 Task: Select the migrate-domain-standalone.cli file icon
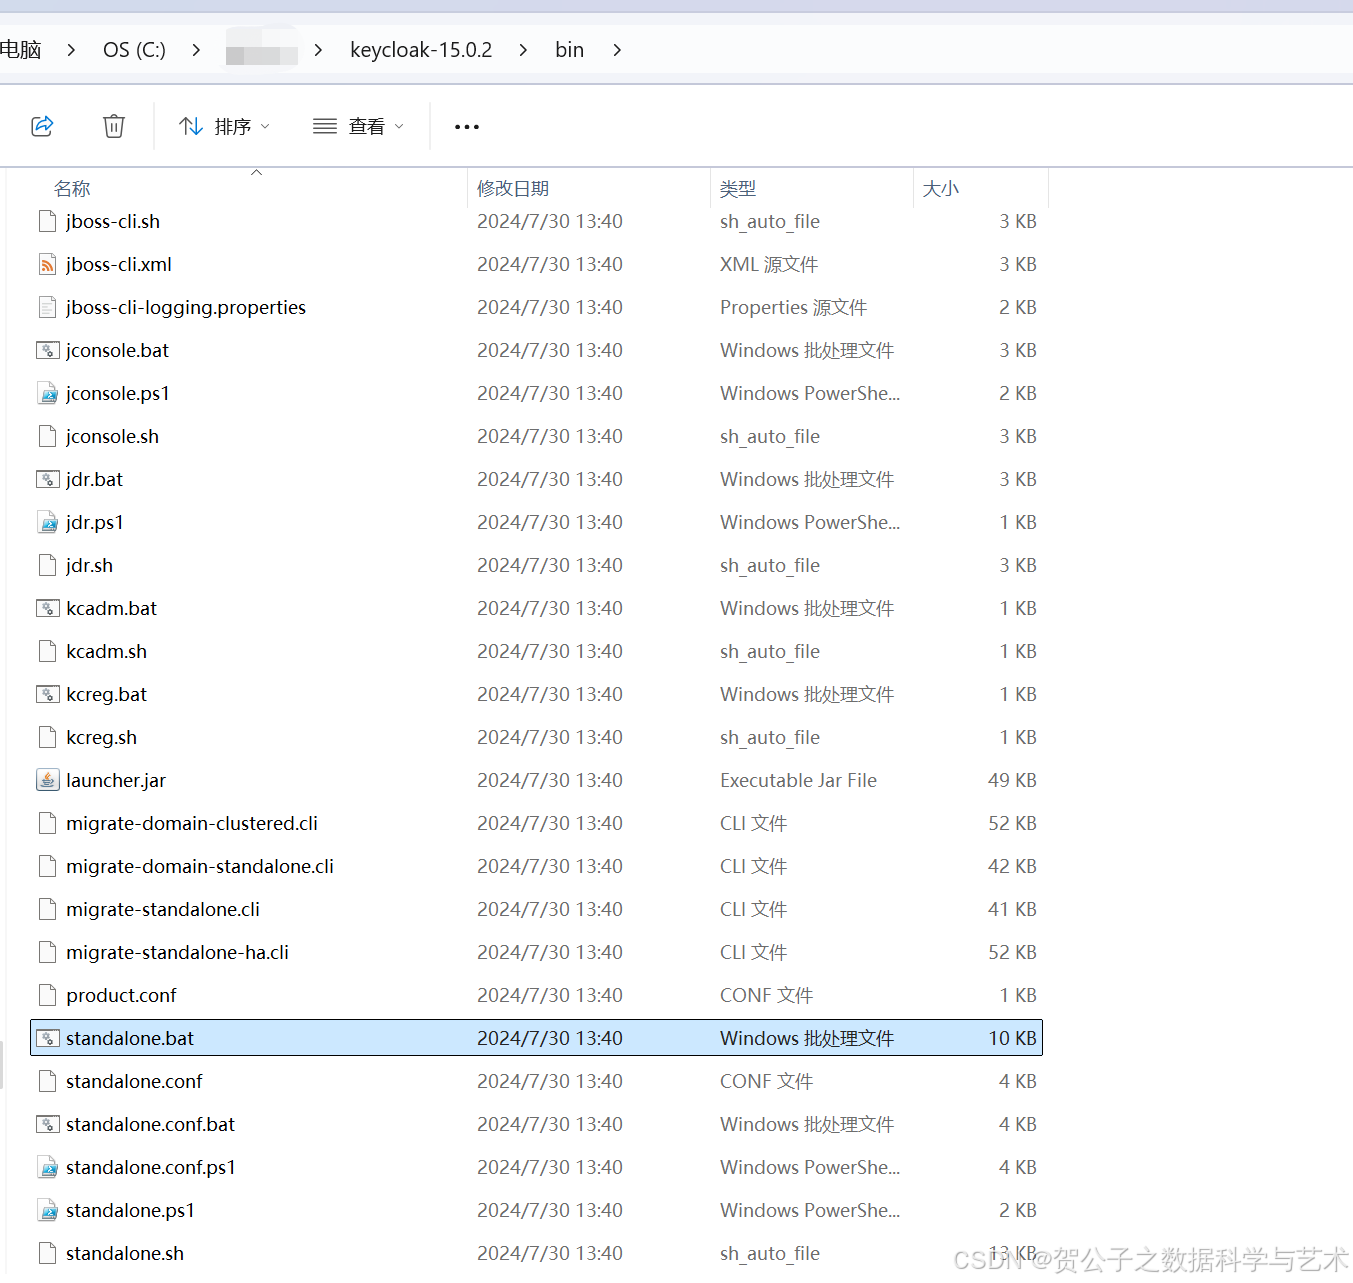(47, 866)
